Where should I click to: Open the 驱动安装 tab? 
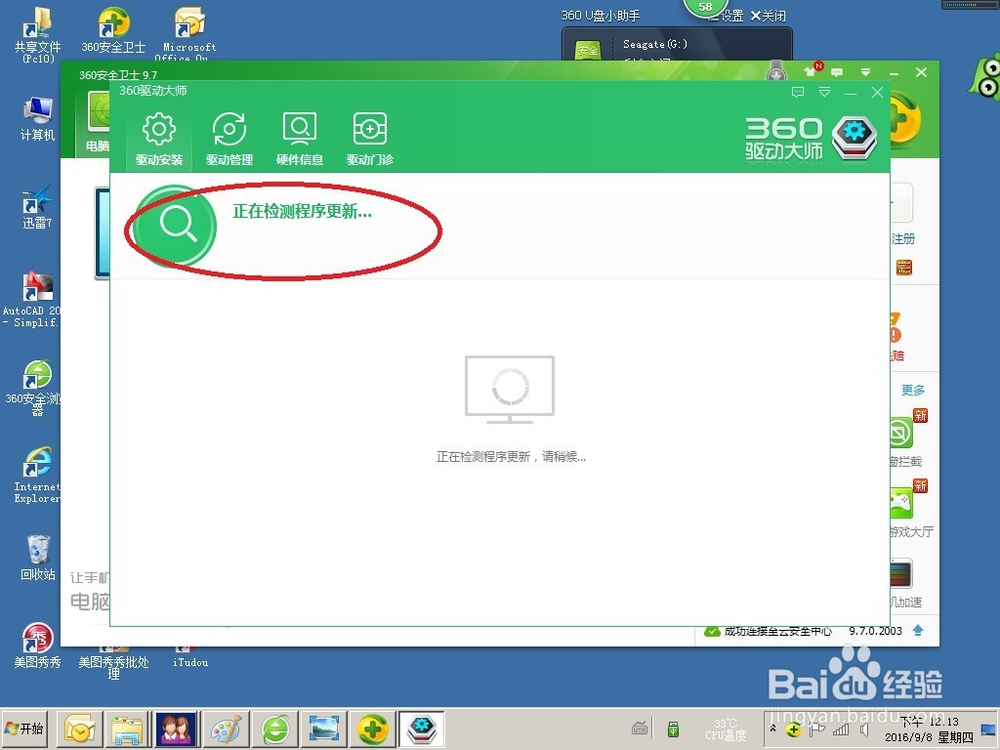(159, 139)
